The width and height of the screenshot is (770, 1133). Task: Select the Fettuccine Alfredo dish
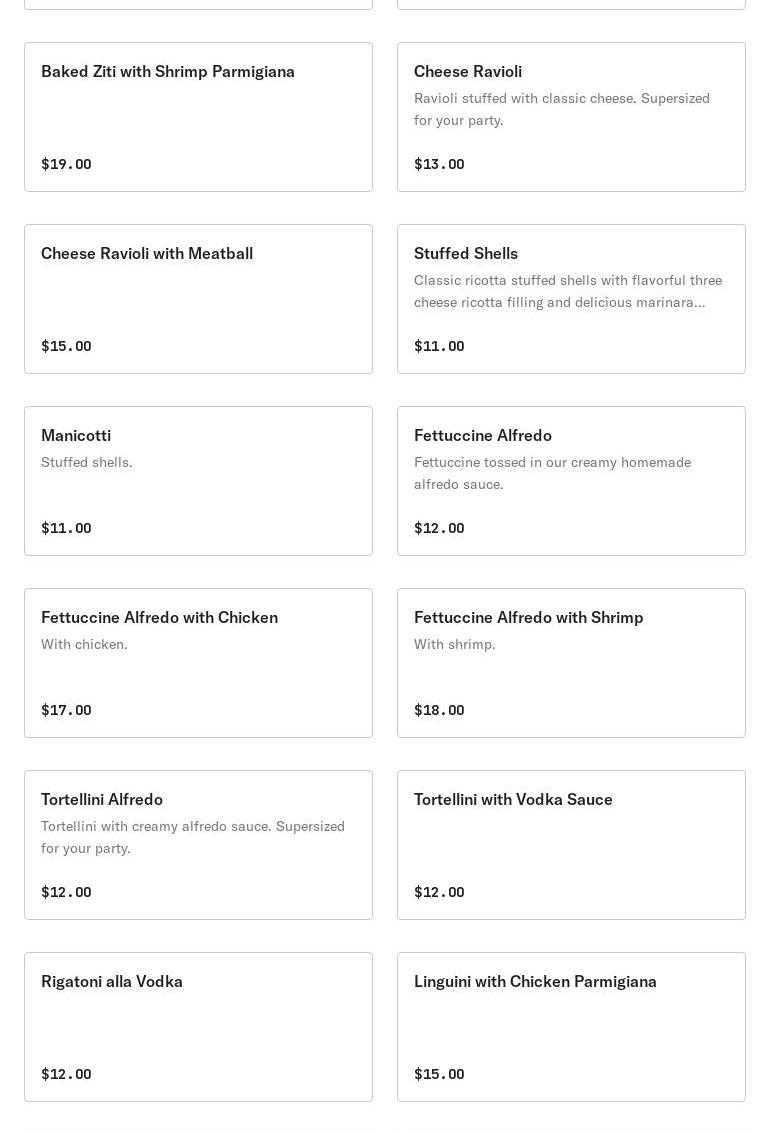pyautogui.click(x=571, y=481)
